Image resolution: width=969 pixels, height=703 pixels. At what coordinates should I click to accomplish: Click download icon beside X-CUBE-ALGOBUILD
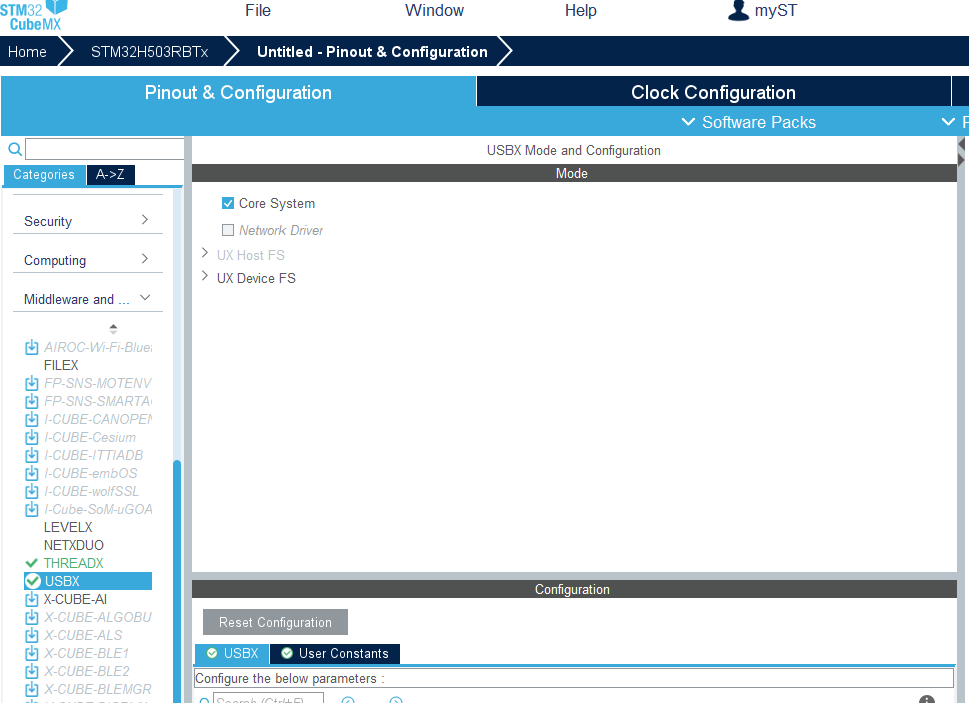[x=32, y=617]
